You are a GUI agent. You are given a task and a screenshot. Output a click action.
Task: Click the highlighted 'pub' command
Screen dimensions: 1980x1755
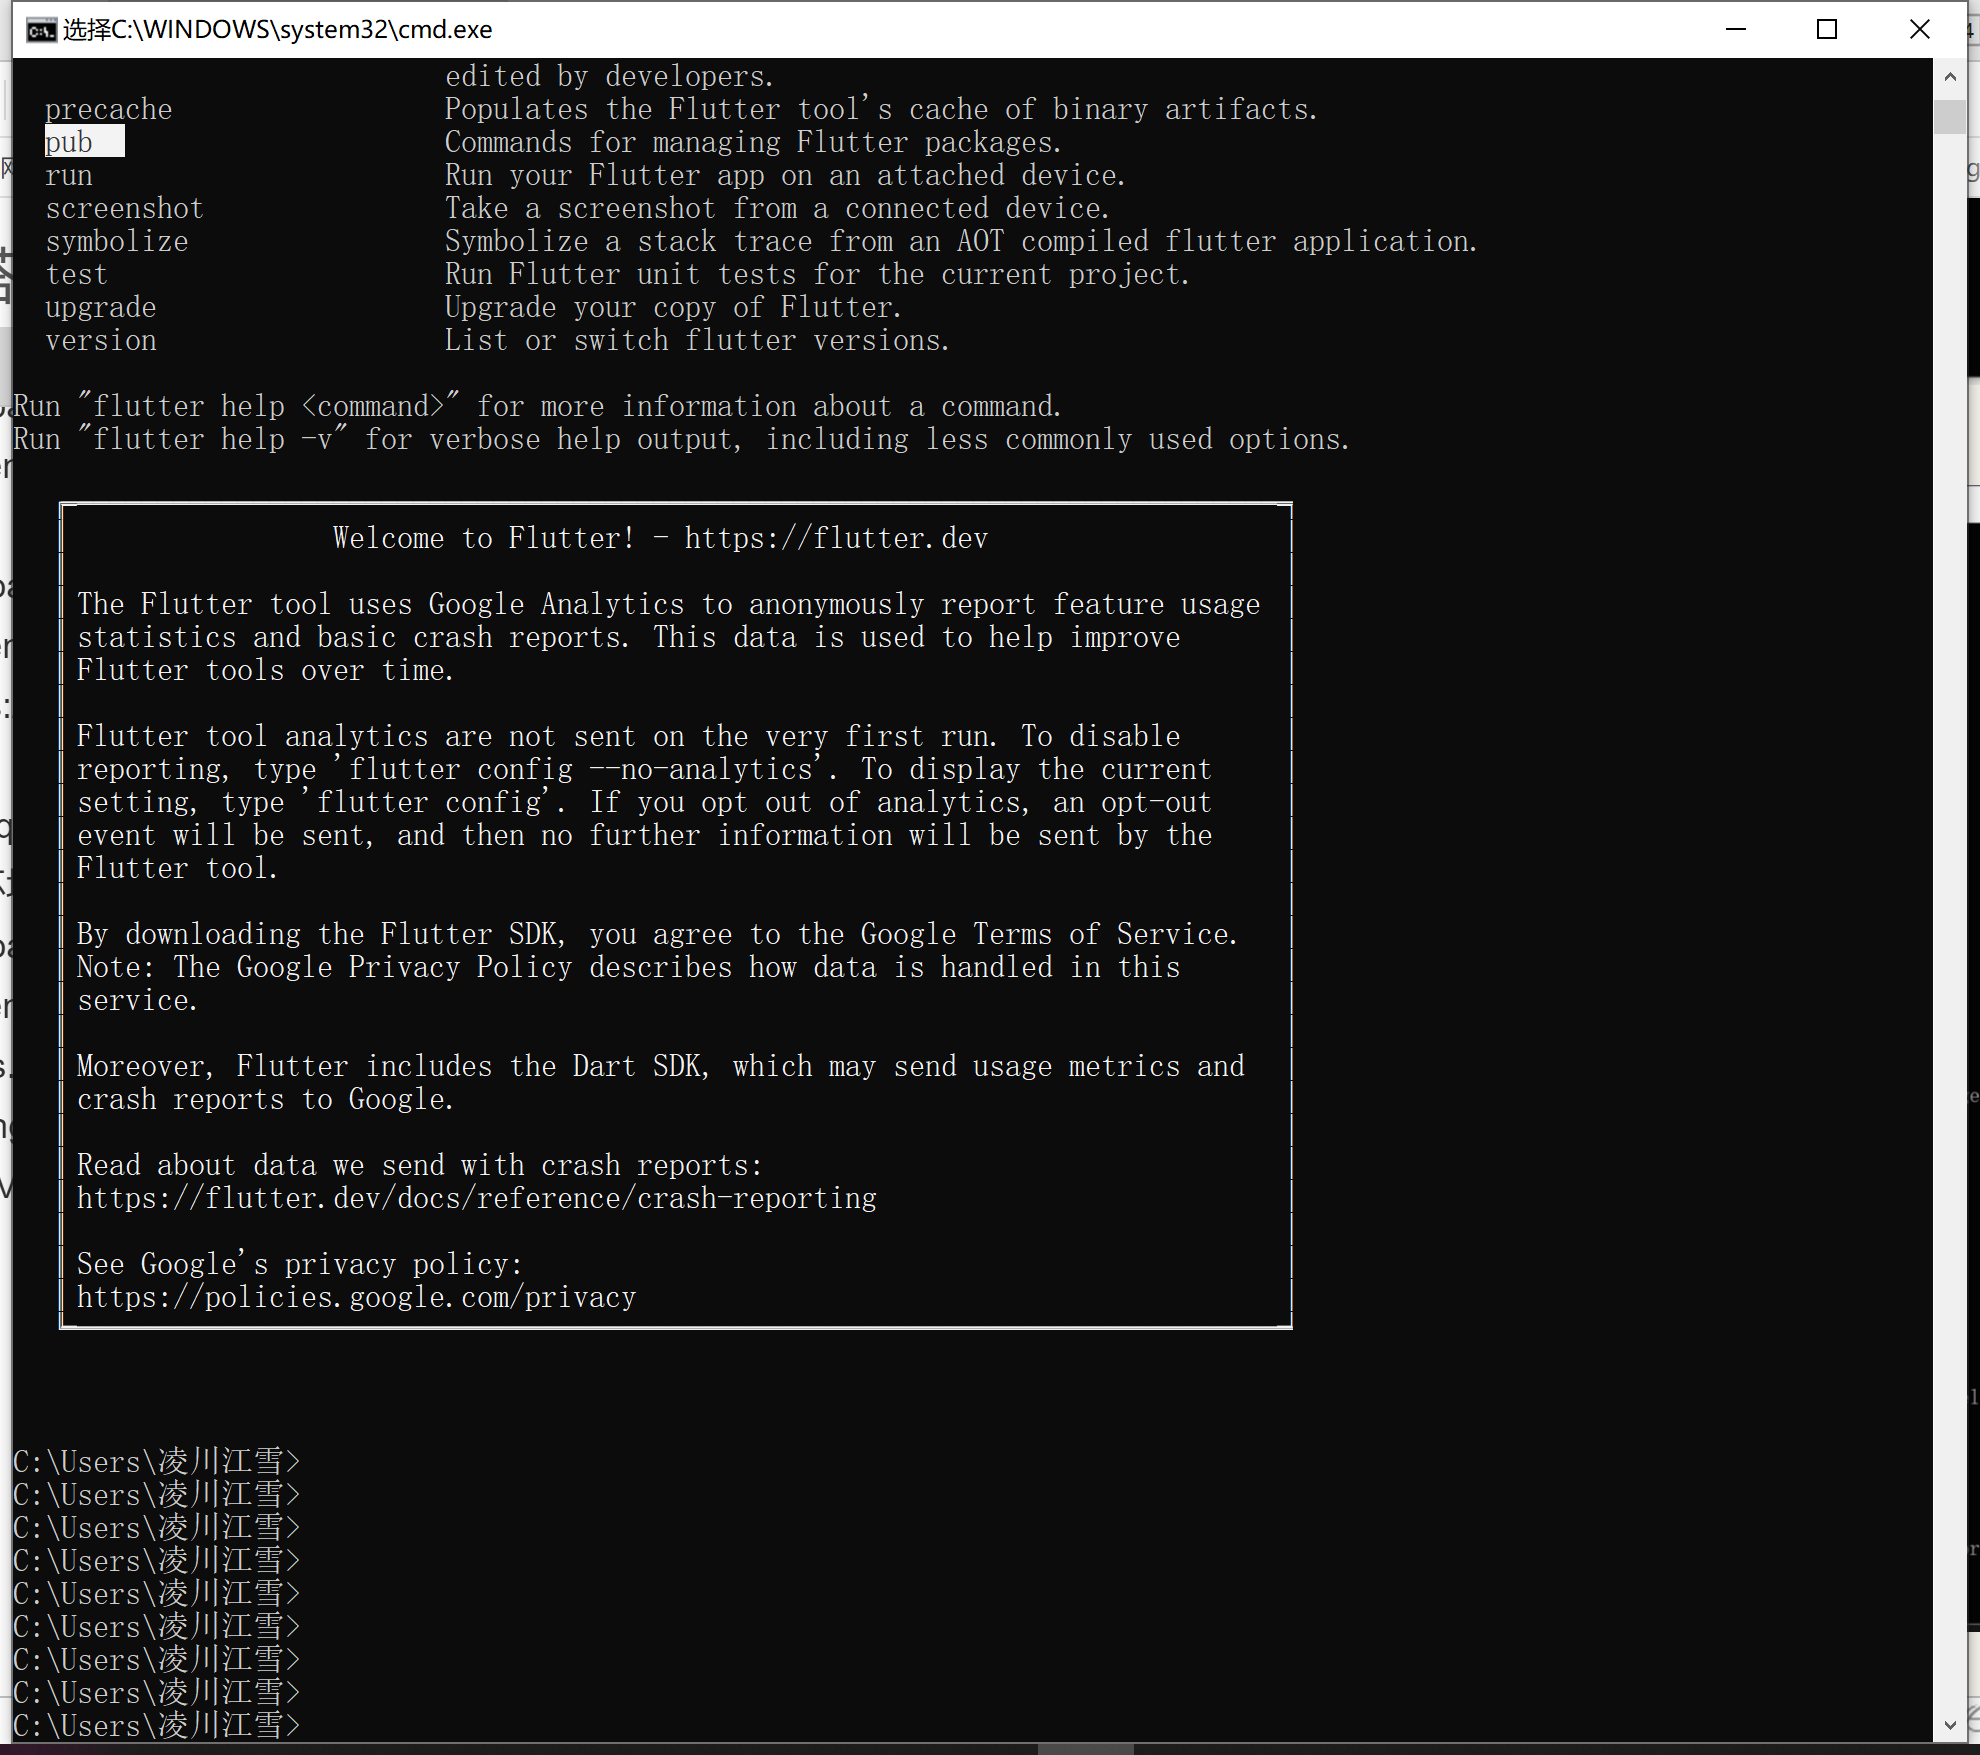[x=84, y=142]
